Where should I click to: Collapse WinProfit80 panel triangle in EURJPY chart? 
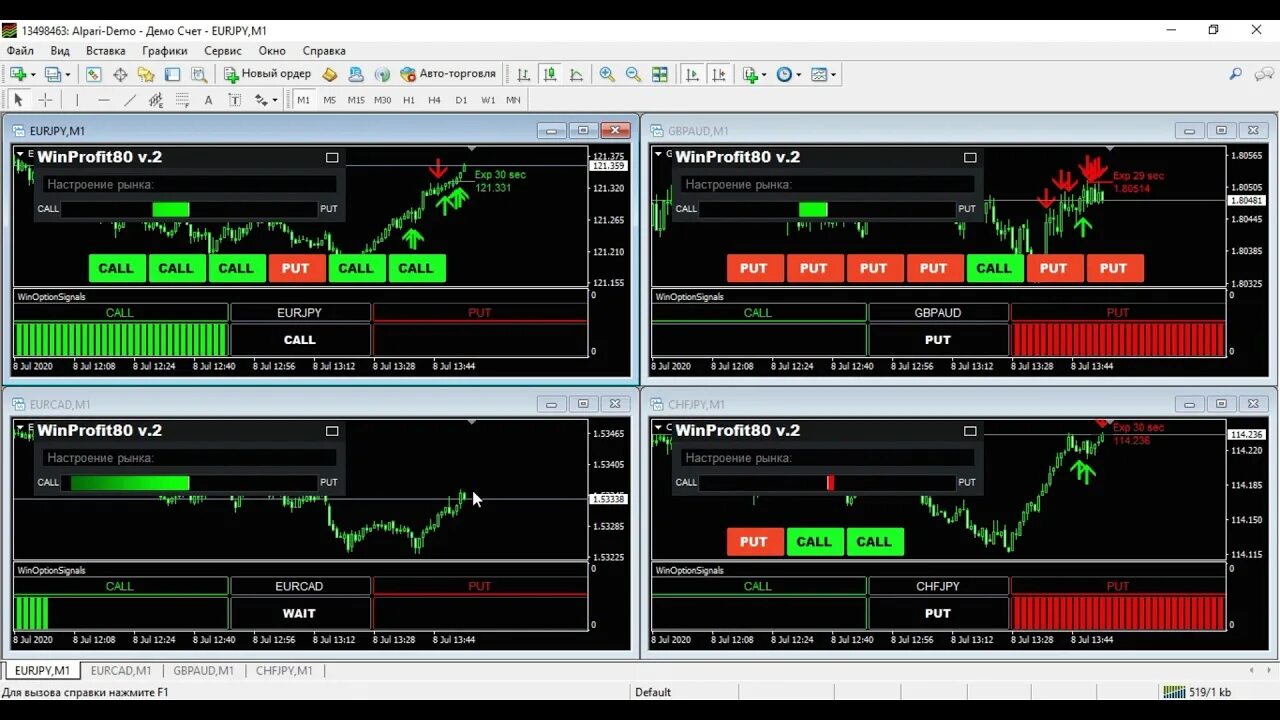tap(20, 154)
